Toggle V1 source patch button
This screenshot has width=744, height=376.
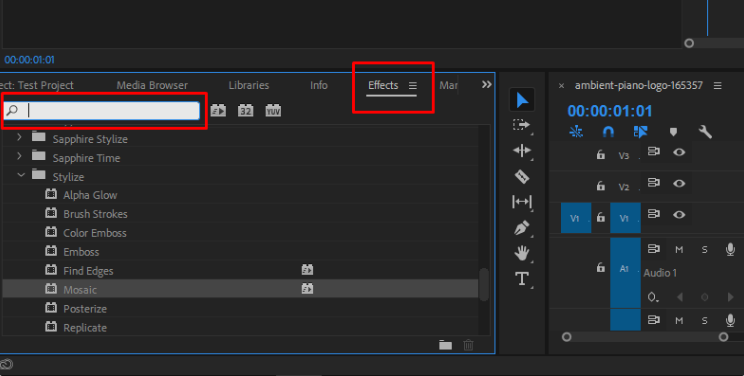coord(576,218)
